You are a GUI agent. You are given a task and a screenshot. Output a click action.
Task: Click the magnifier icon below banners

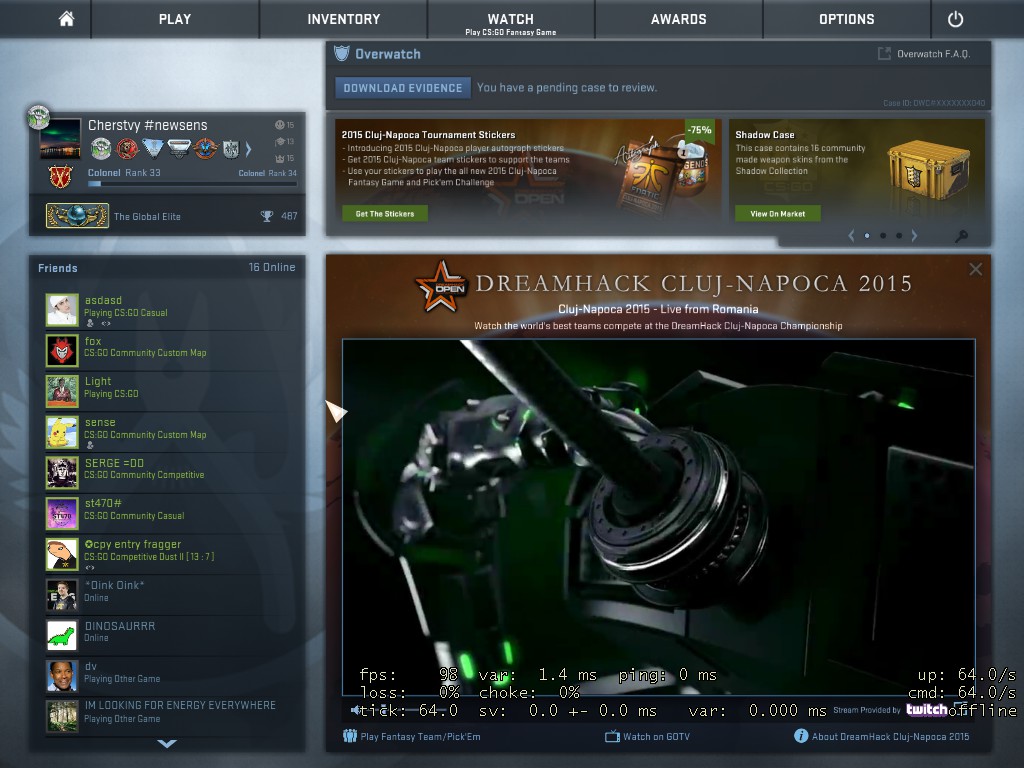click(x=961, y=236)
